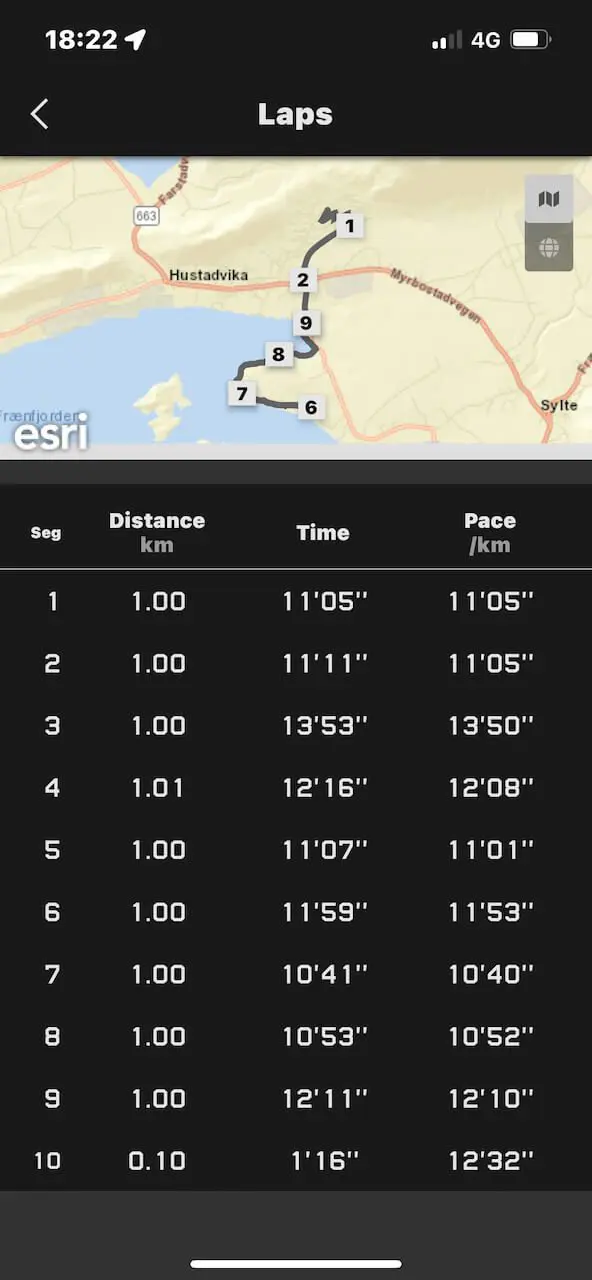Tap the location arrow in status bar

(x=136, y=40)
